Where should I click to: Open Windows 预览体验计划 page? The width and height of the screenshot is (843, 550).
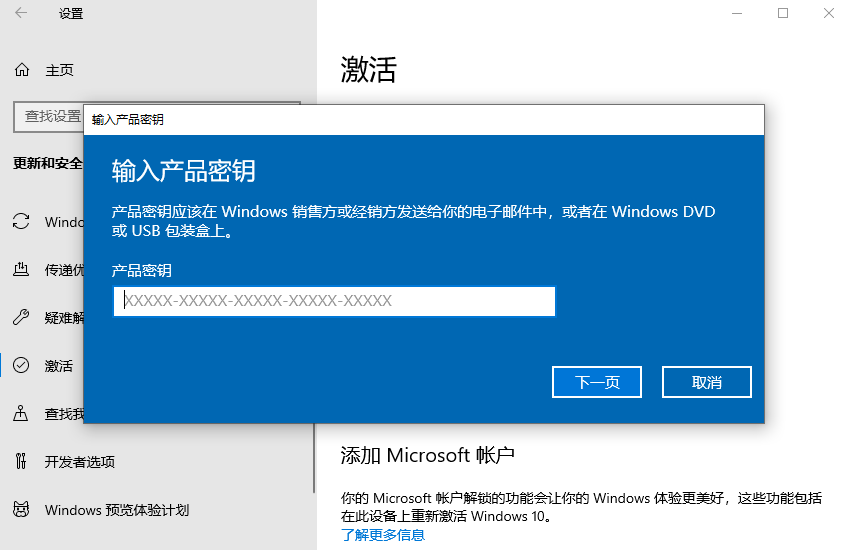tap(117, 510)
